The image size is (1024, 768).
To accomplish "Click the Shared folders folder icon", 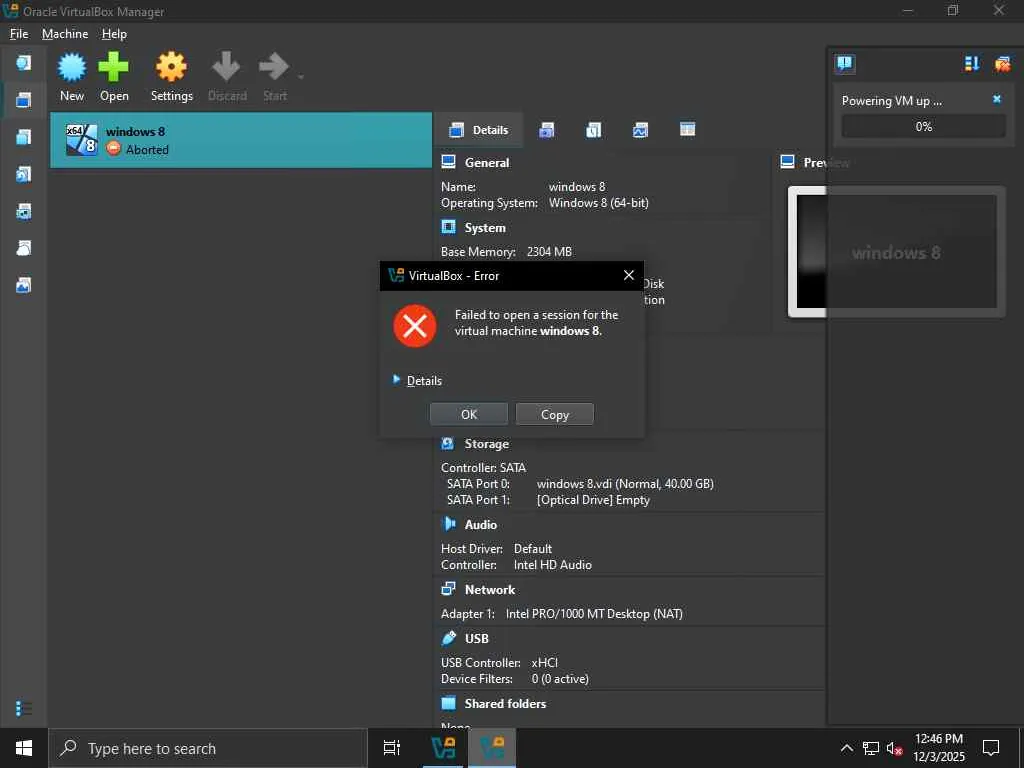I will pos(448,703).
